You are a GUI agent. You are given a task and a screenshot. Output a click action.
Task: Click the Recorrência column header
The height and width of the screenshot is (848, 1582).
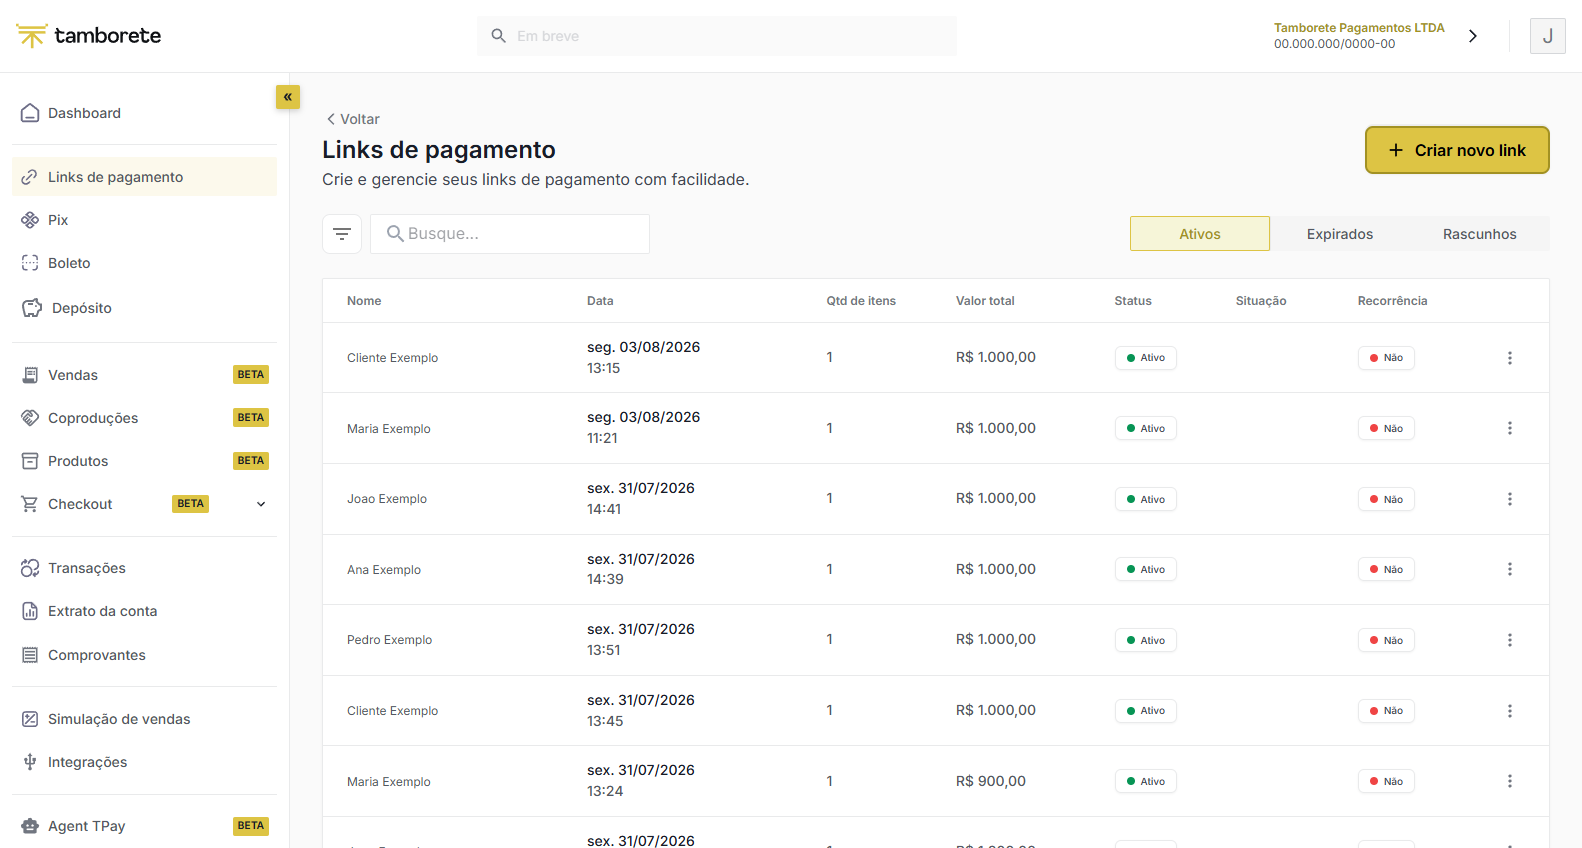(1392, 301)
